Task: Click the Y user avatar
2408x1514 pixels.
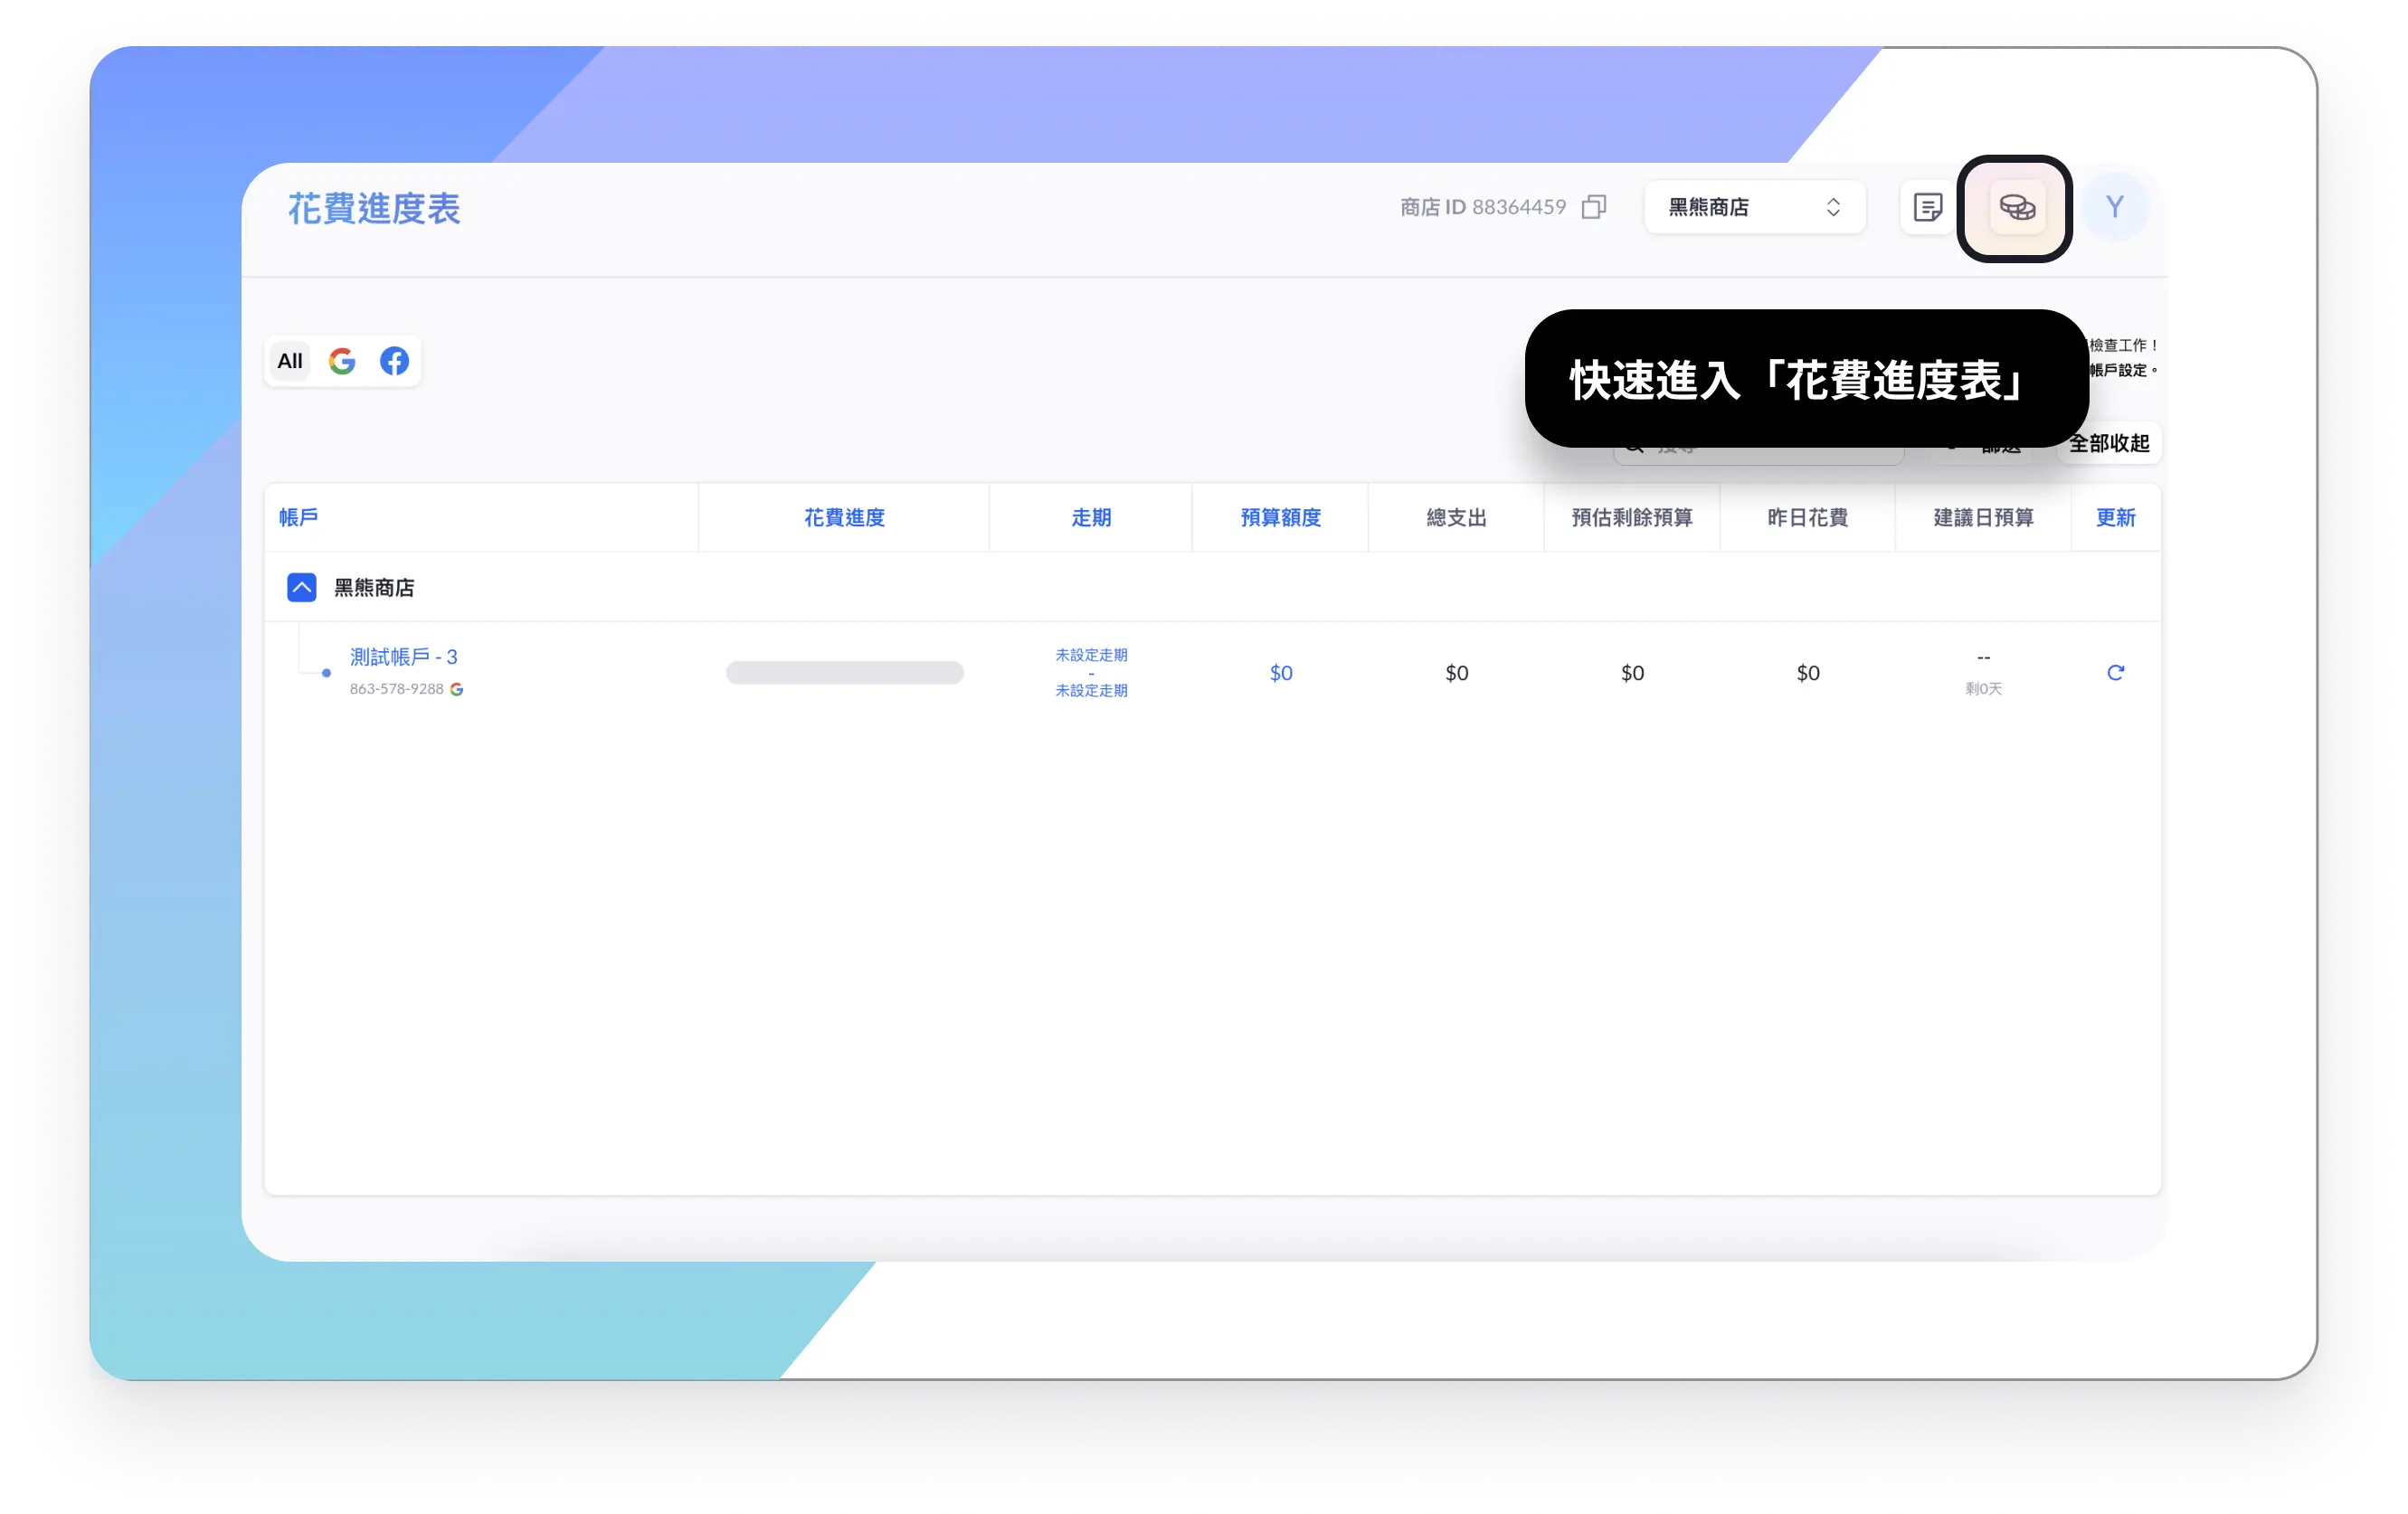Action: pos(2114,207)
